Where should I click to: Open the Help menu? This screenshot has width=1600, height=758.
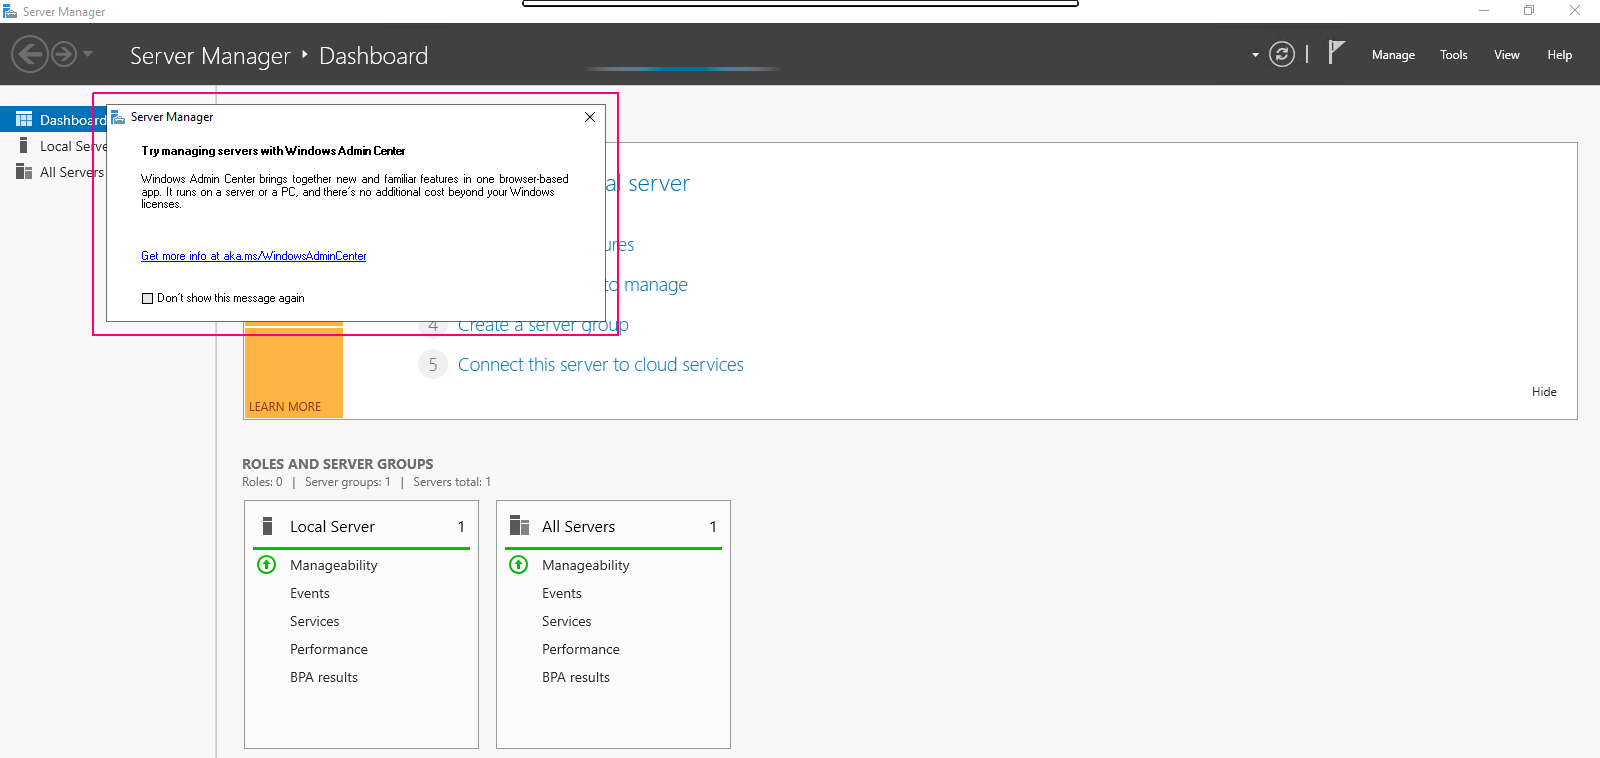(x=1560, y=55)
